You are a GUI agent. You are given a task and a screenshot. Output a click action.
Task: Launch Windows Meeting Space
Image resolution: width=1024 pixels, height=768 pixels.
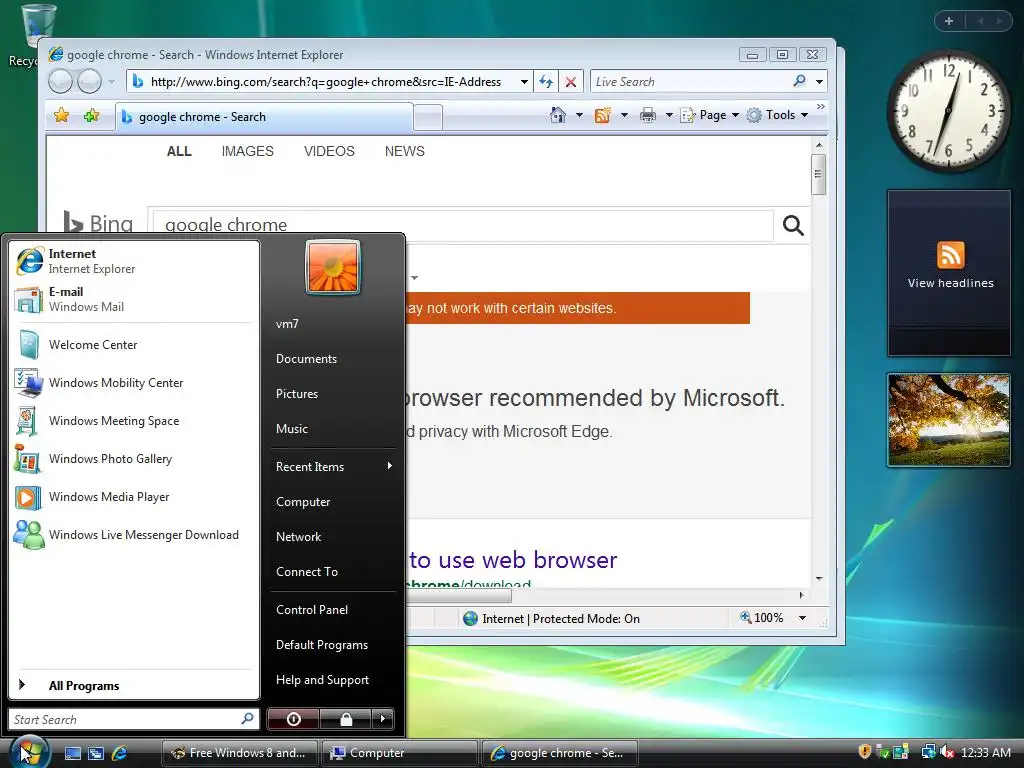pos(134,421)
